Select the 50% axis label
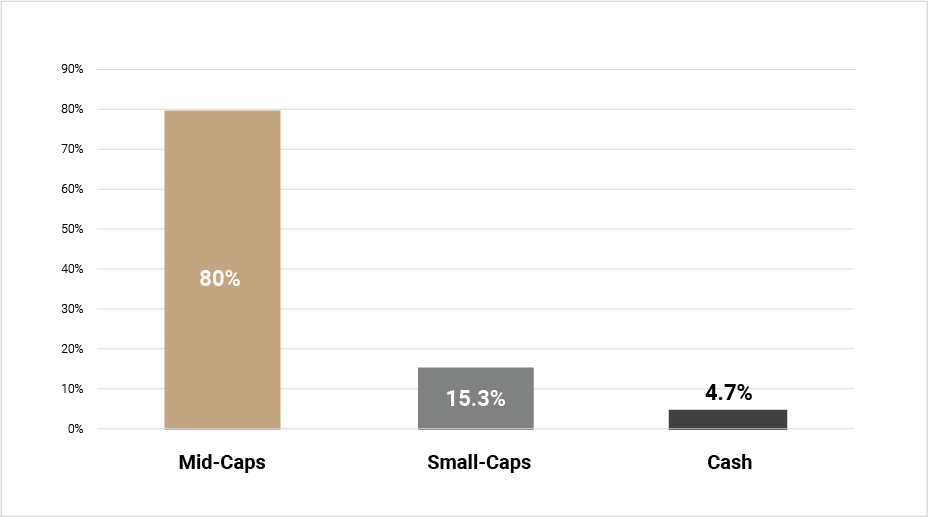The image size is (928, 517). click(x=72, y=229)
